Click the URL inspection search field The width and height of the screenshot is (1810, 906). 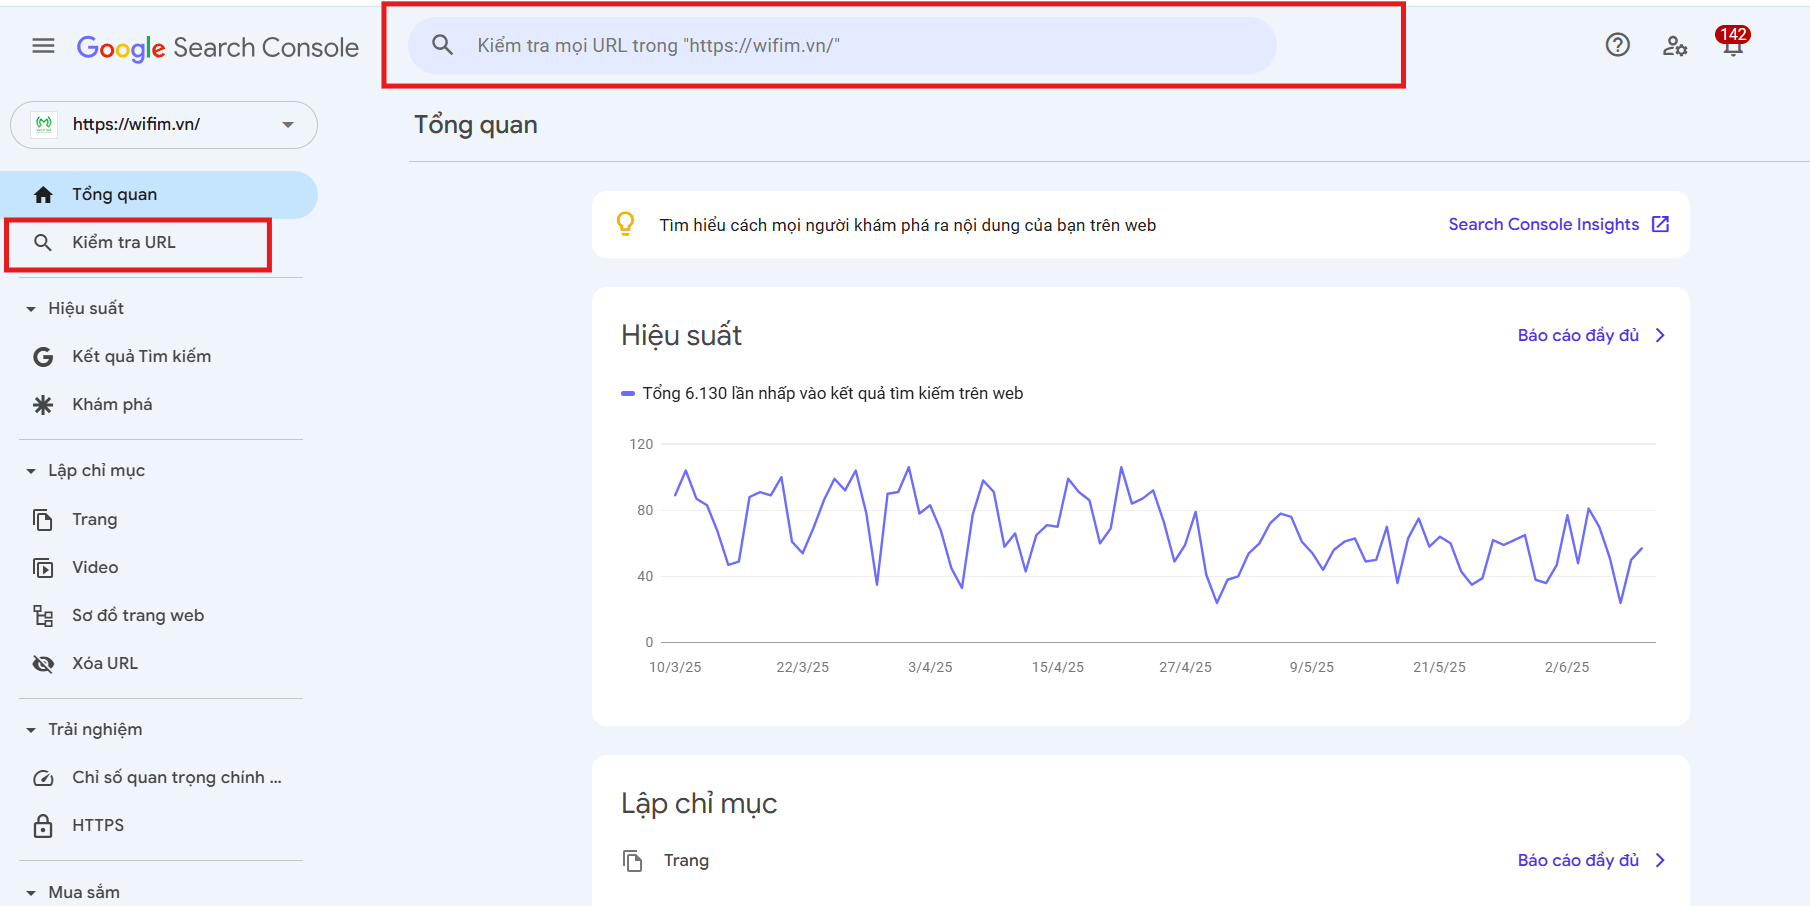click(x=842, y=46)
